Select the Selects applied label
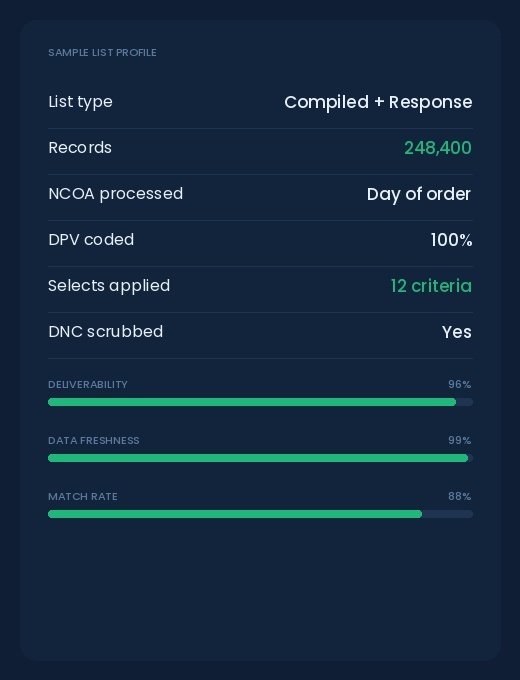The image size is (520, 680). click(109, 286)
